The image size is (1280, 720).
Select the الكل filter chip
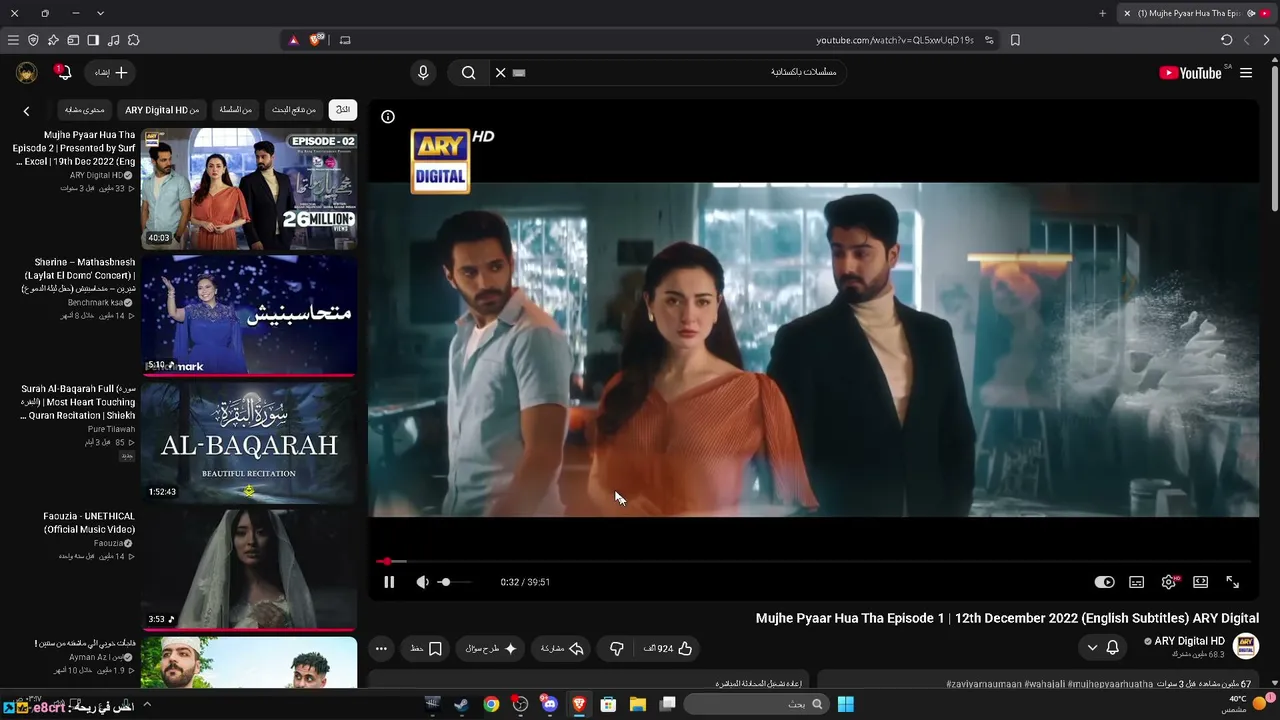point(343,109)
